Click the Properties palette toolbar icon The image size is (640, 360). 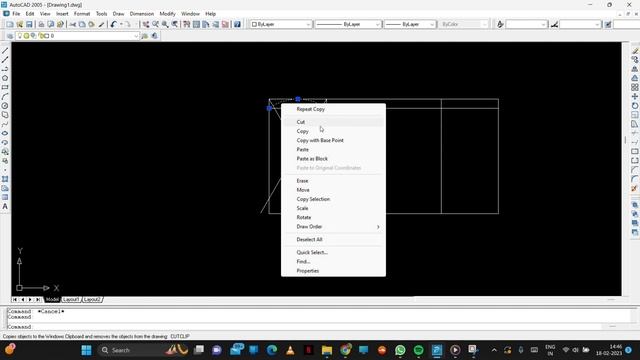pos(187,24)
